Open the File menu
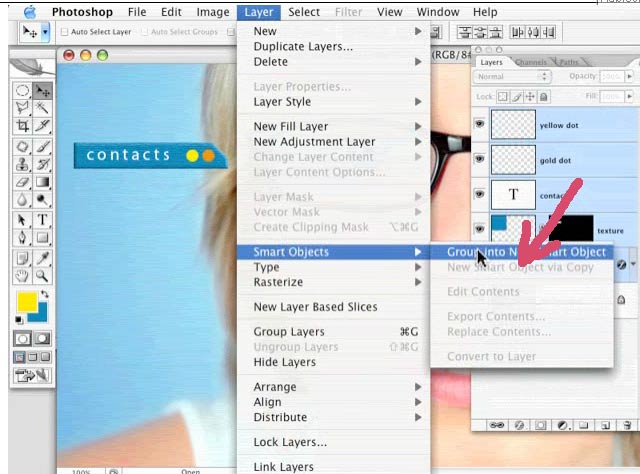This screenshot has height=474, width=640. (137, 12)
